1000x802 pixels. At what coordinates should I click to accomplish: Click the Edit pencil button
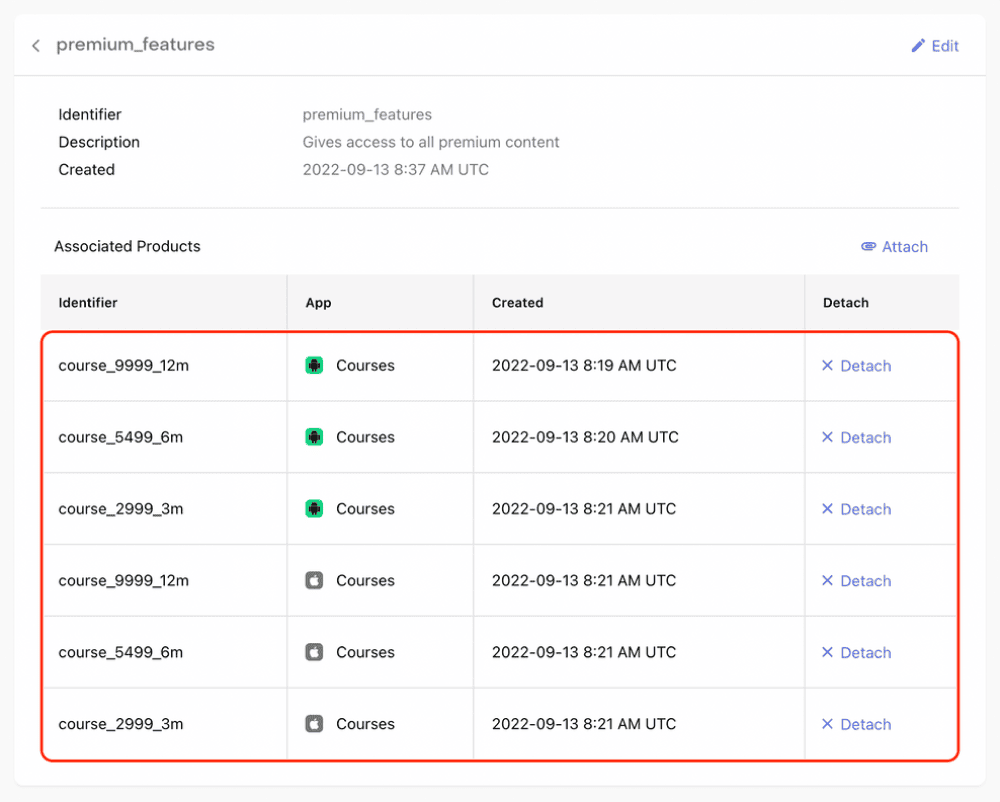point(934,46)
